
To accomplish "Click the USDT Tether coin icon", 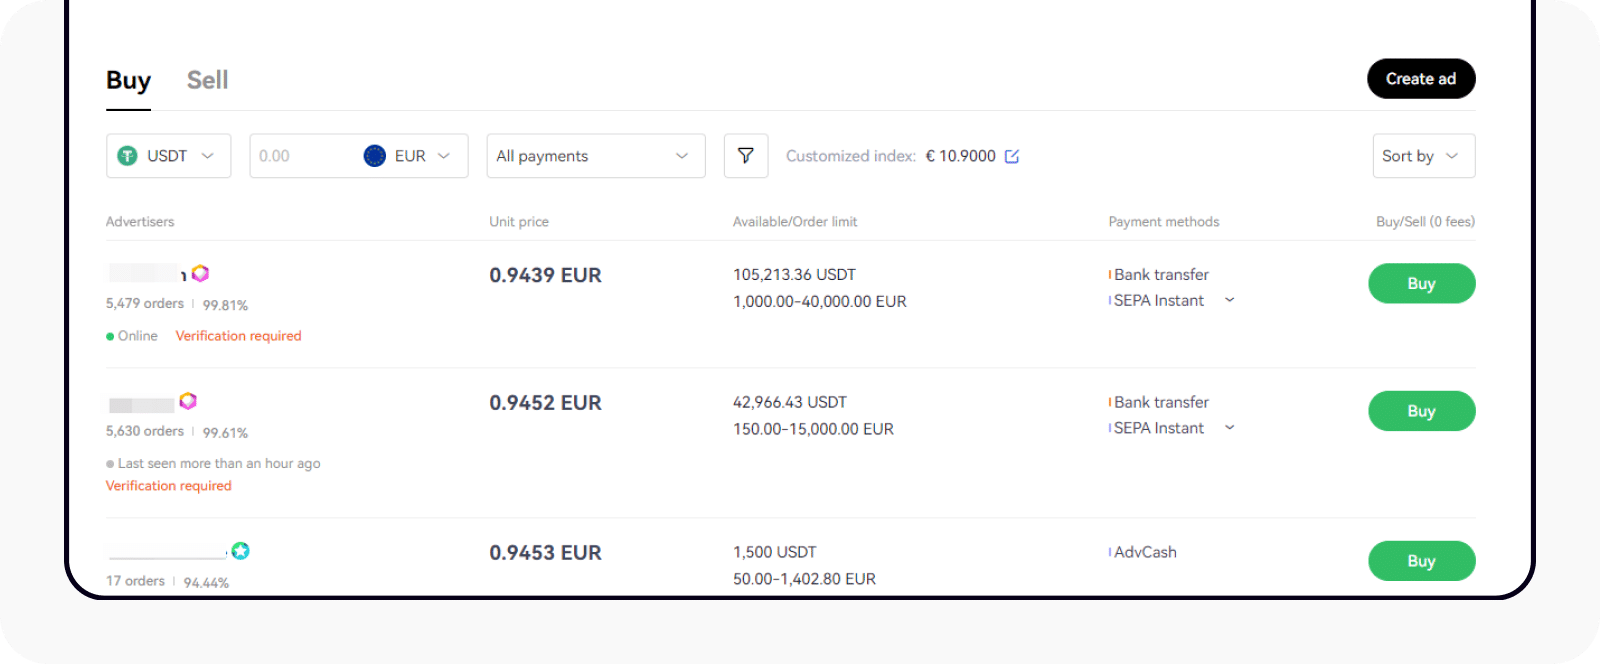I will 127,156.
